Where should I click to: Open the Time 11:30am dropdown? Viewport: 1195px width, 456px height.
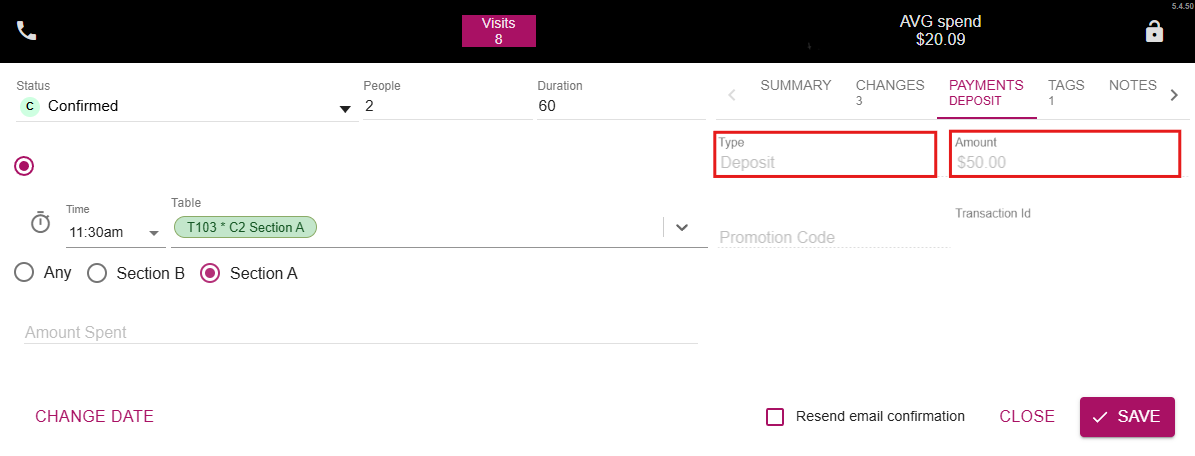pos(115,233)
